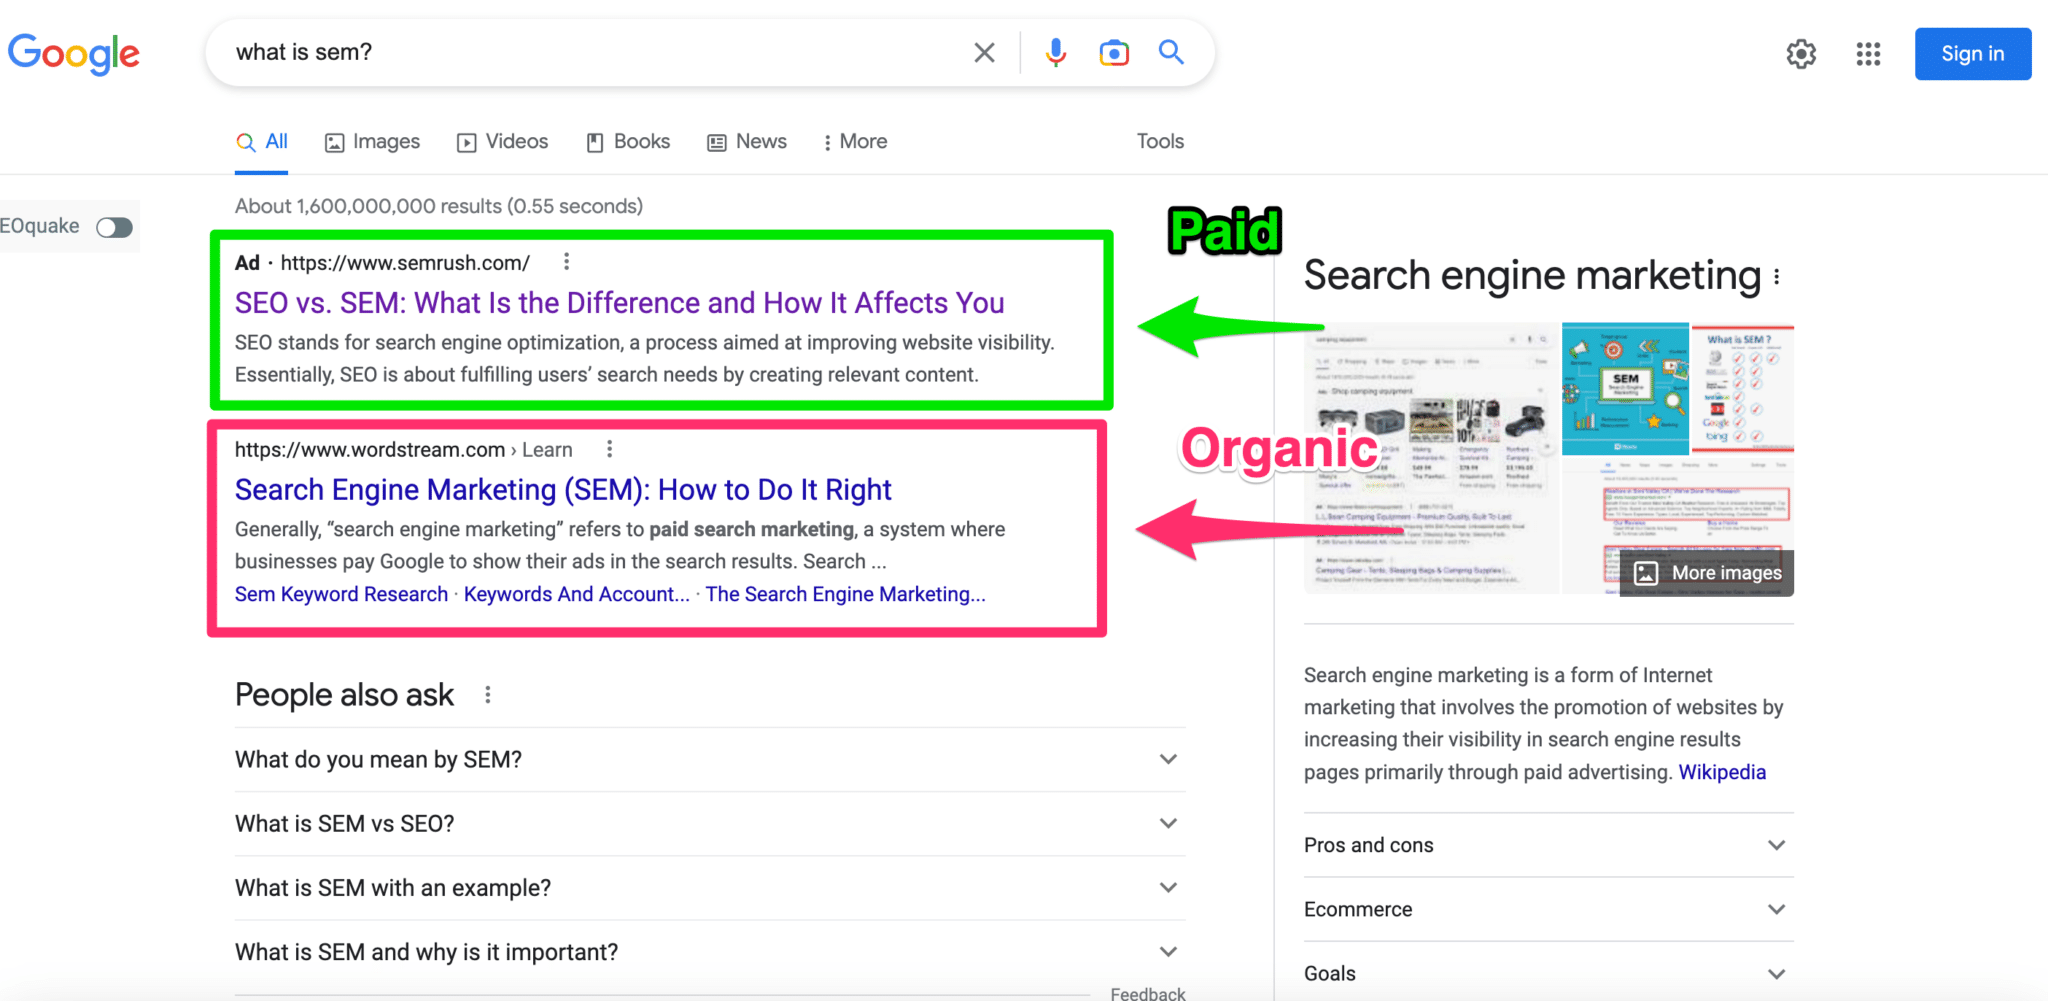The width and height of the screenshot is (2048, 1001).
Task: Open Google quick settings gear
Action: click(1803, 54)
